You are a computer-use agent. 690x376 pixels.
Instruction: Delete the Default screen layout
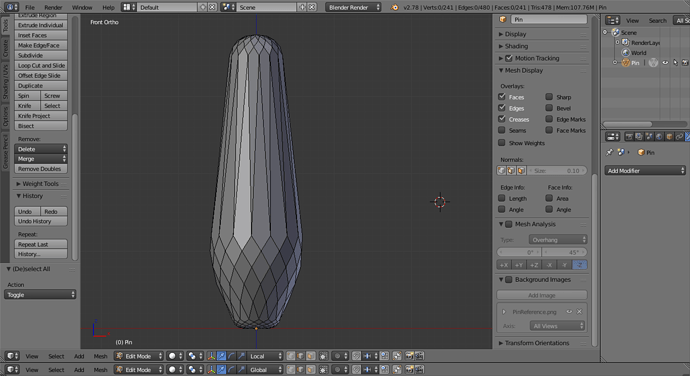pos(212,7)
